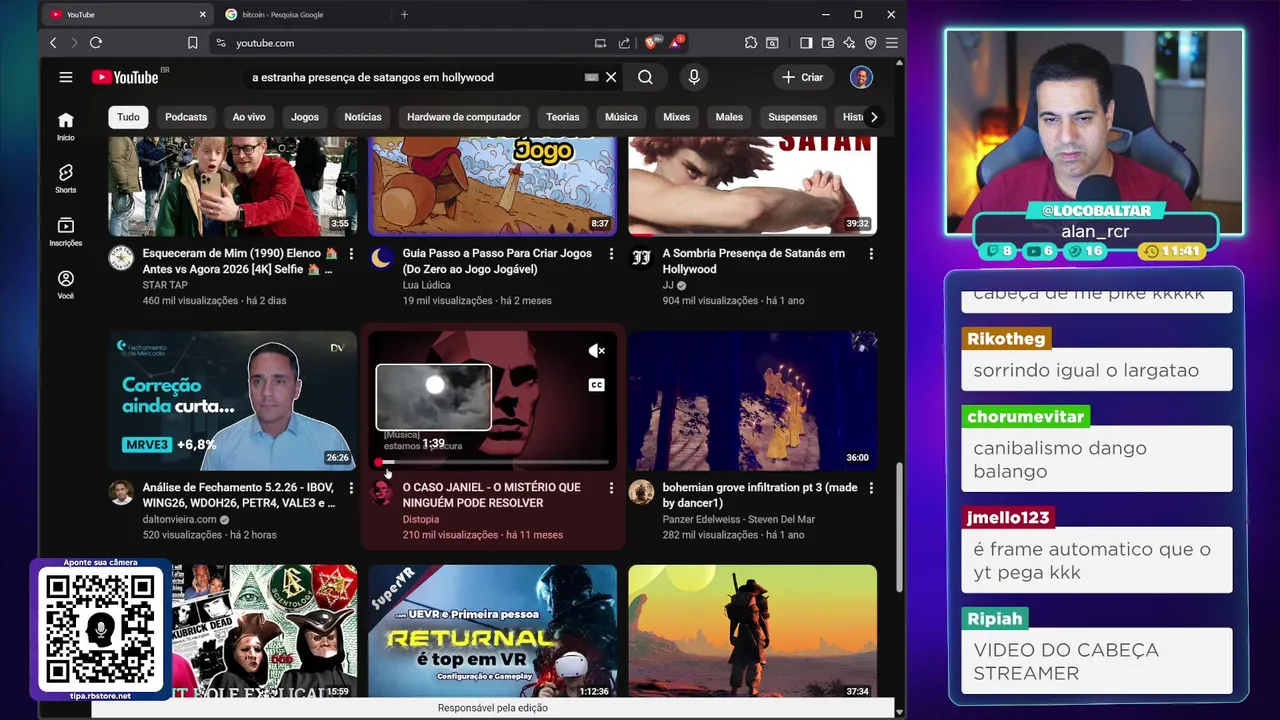Open the account avatar menu
1280x720 pixels.
861,77
